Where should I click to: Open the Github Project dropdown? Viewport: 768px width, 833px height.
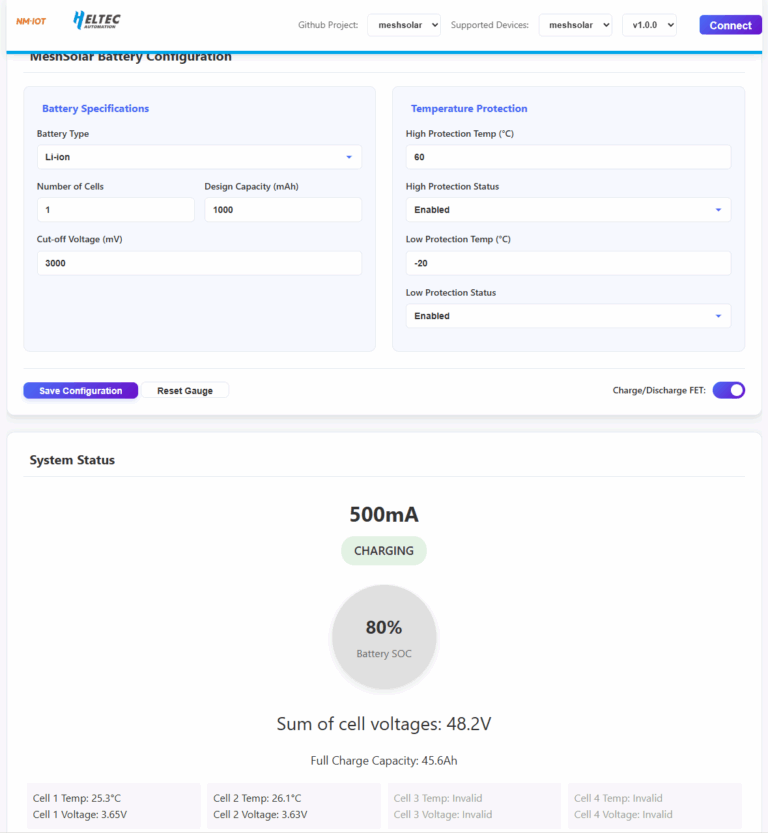point(403,25)
